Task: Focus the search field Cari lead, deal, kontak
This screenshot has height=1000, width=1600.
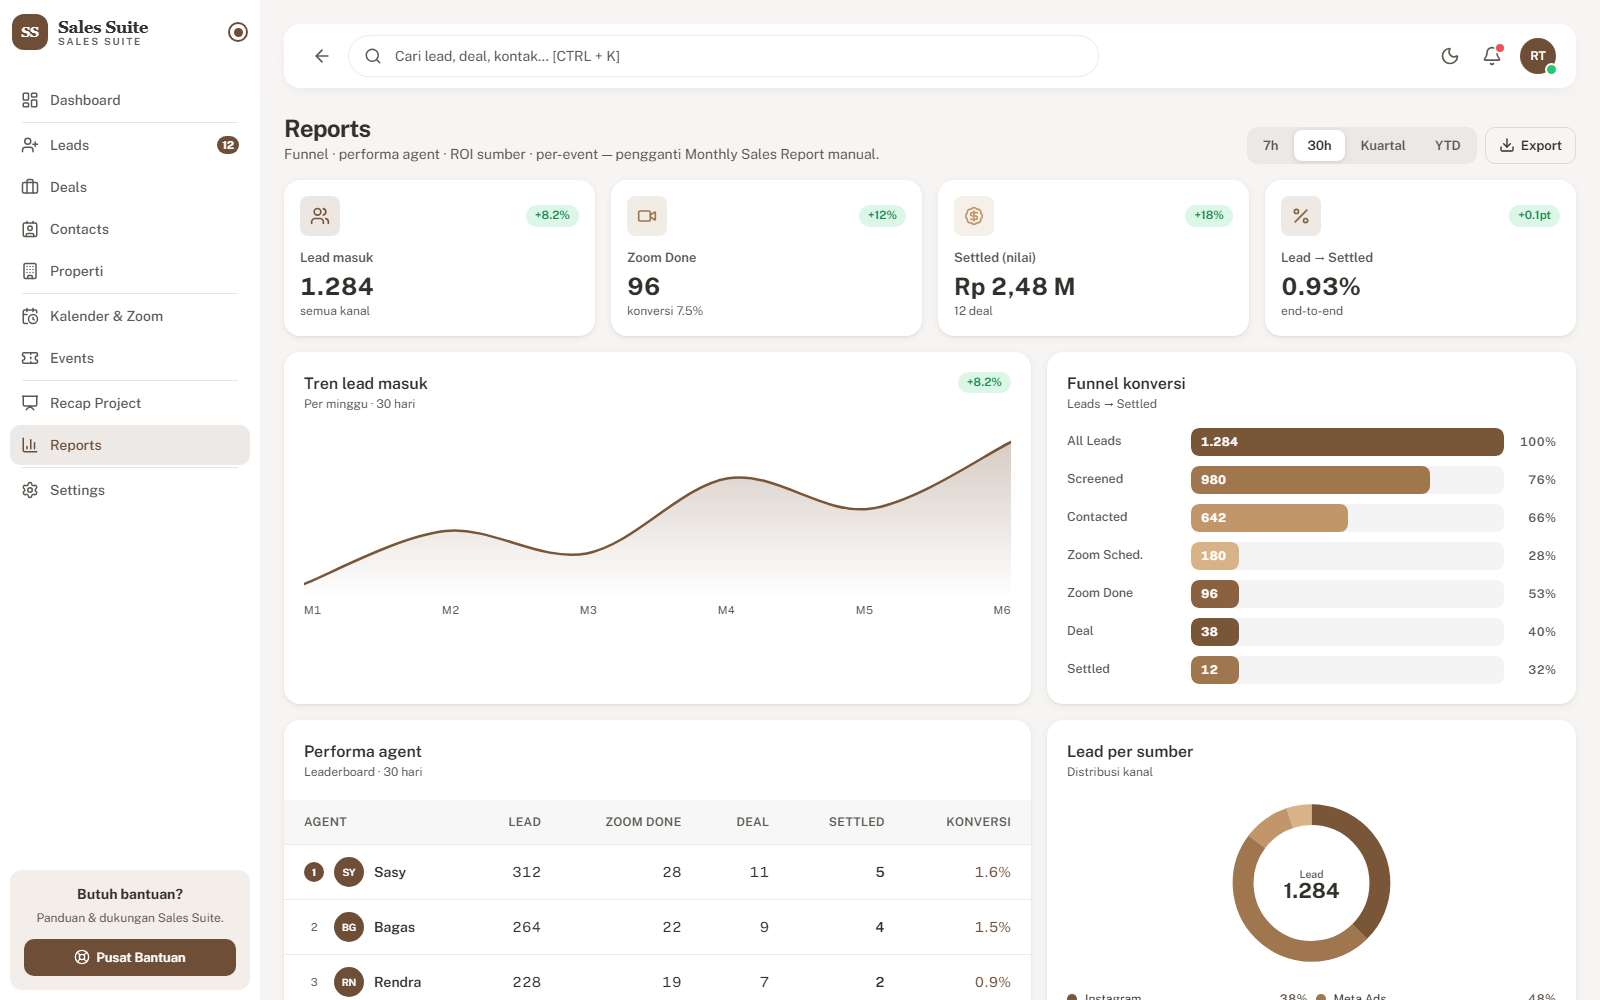Action: tap(723, 56)
